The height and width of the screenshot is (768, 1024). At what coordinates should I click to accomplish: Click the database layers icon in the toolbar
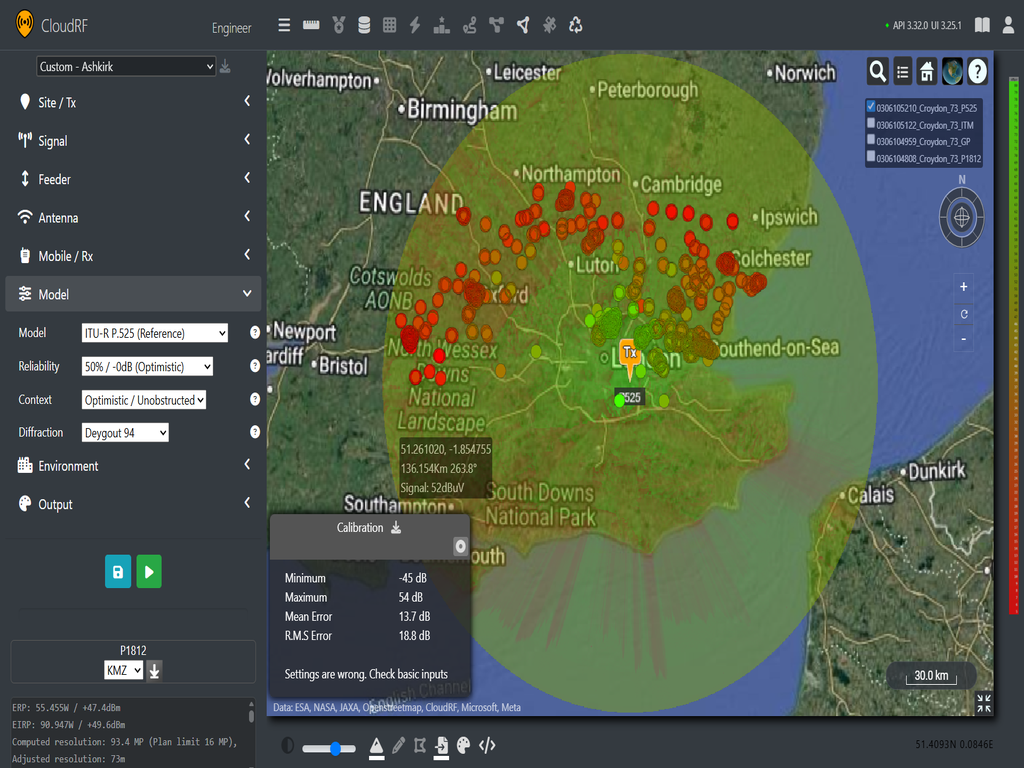[x=363, y=25]
